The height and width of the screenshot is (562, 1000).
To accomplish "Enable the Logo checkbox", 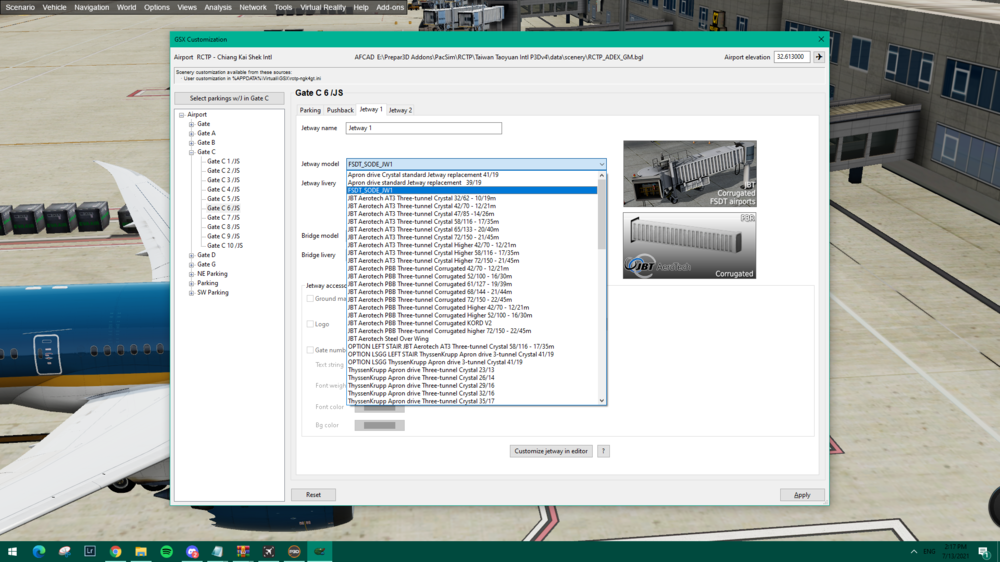I will [x=310, y=324].
